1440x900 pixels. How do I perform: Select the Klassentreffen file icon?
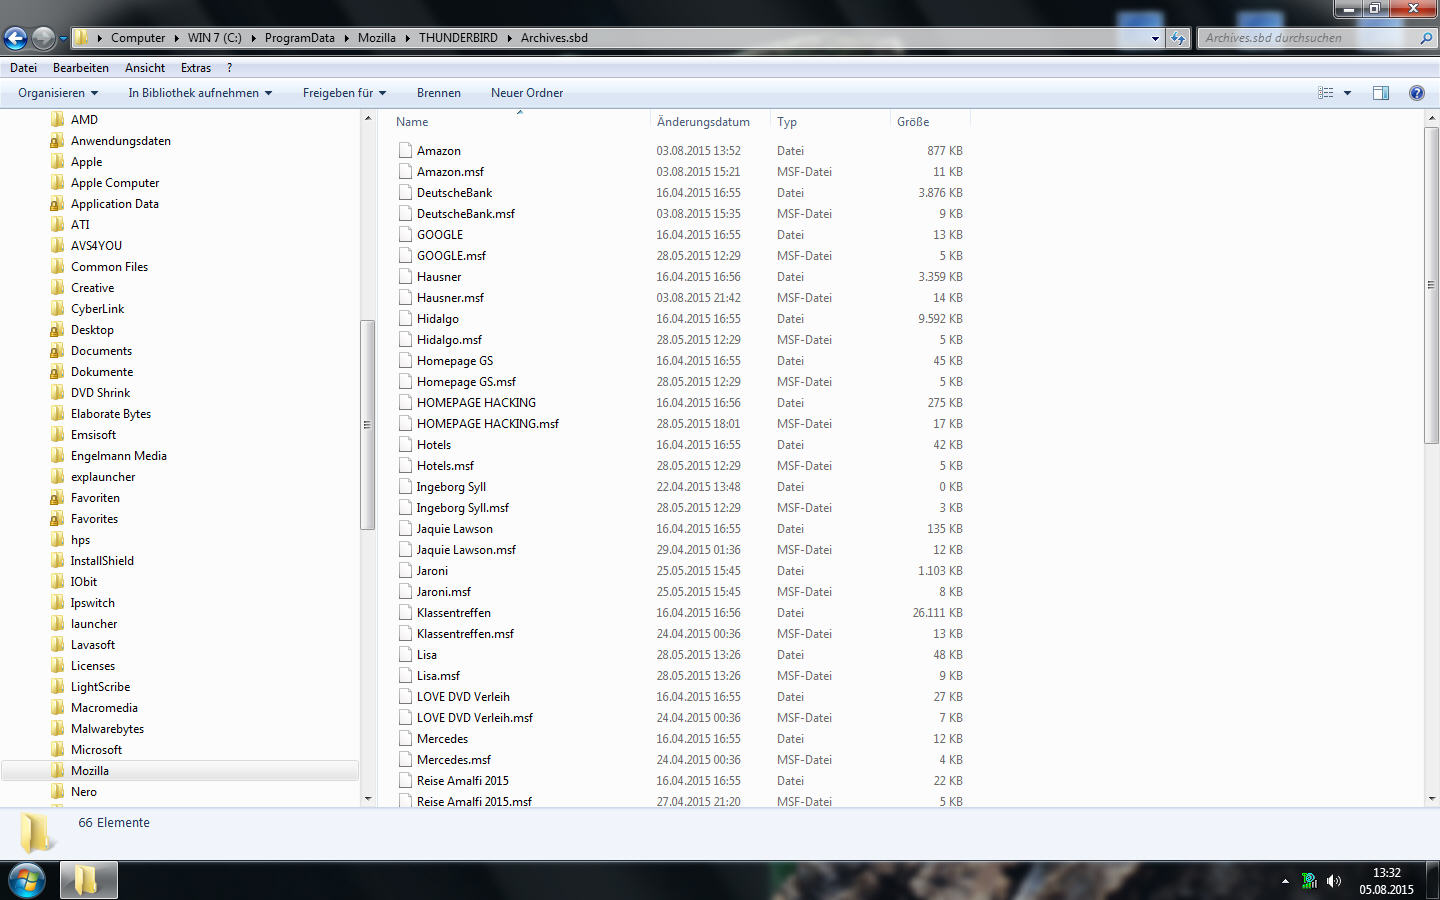[405, 612]
